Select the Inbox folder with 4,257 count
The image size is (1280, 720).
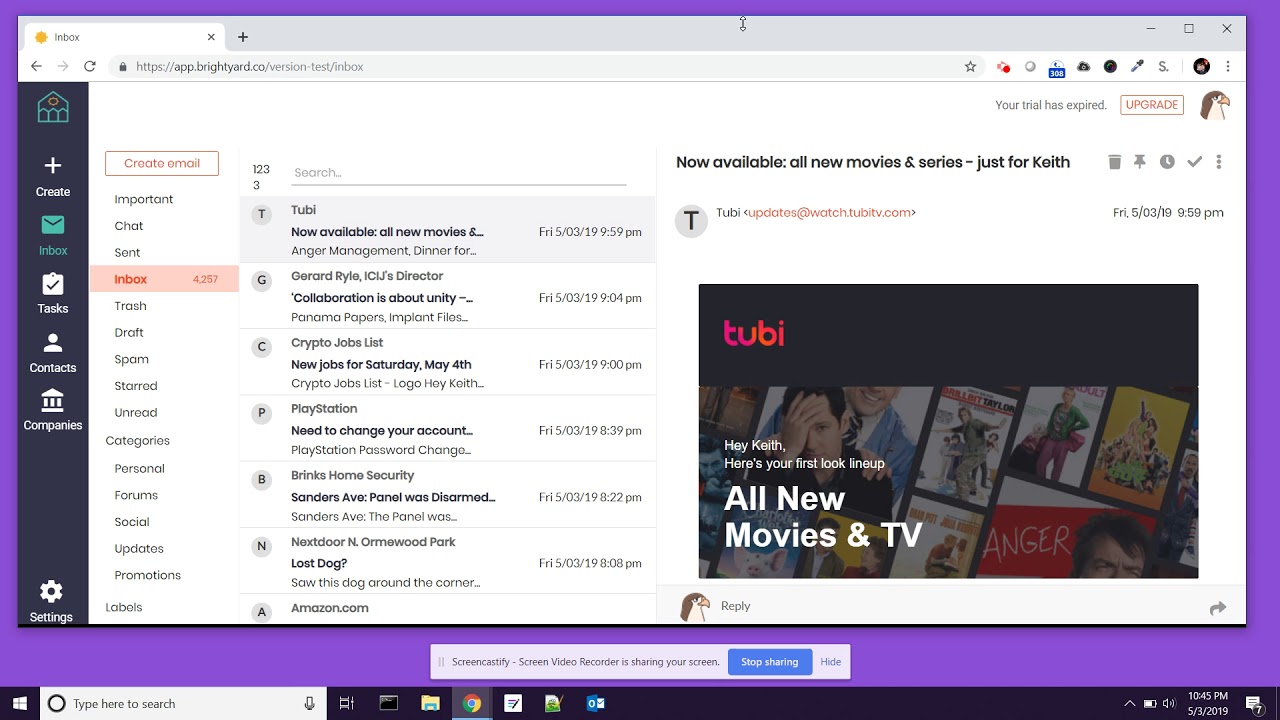[x=164, y=279]
